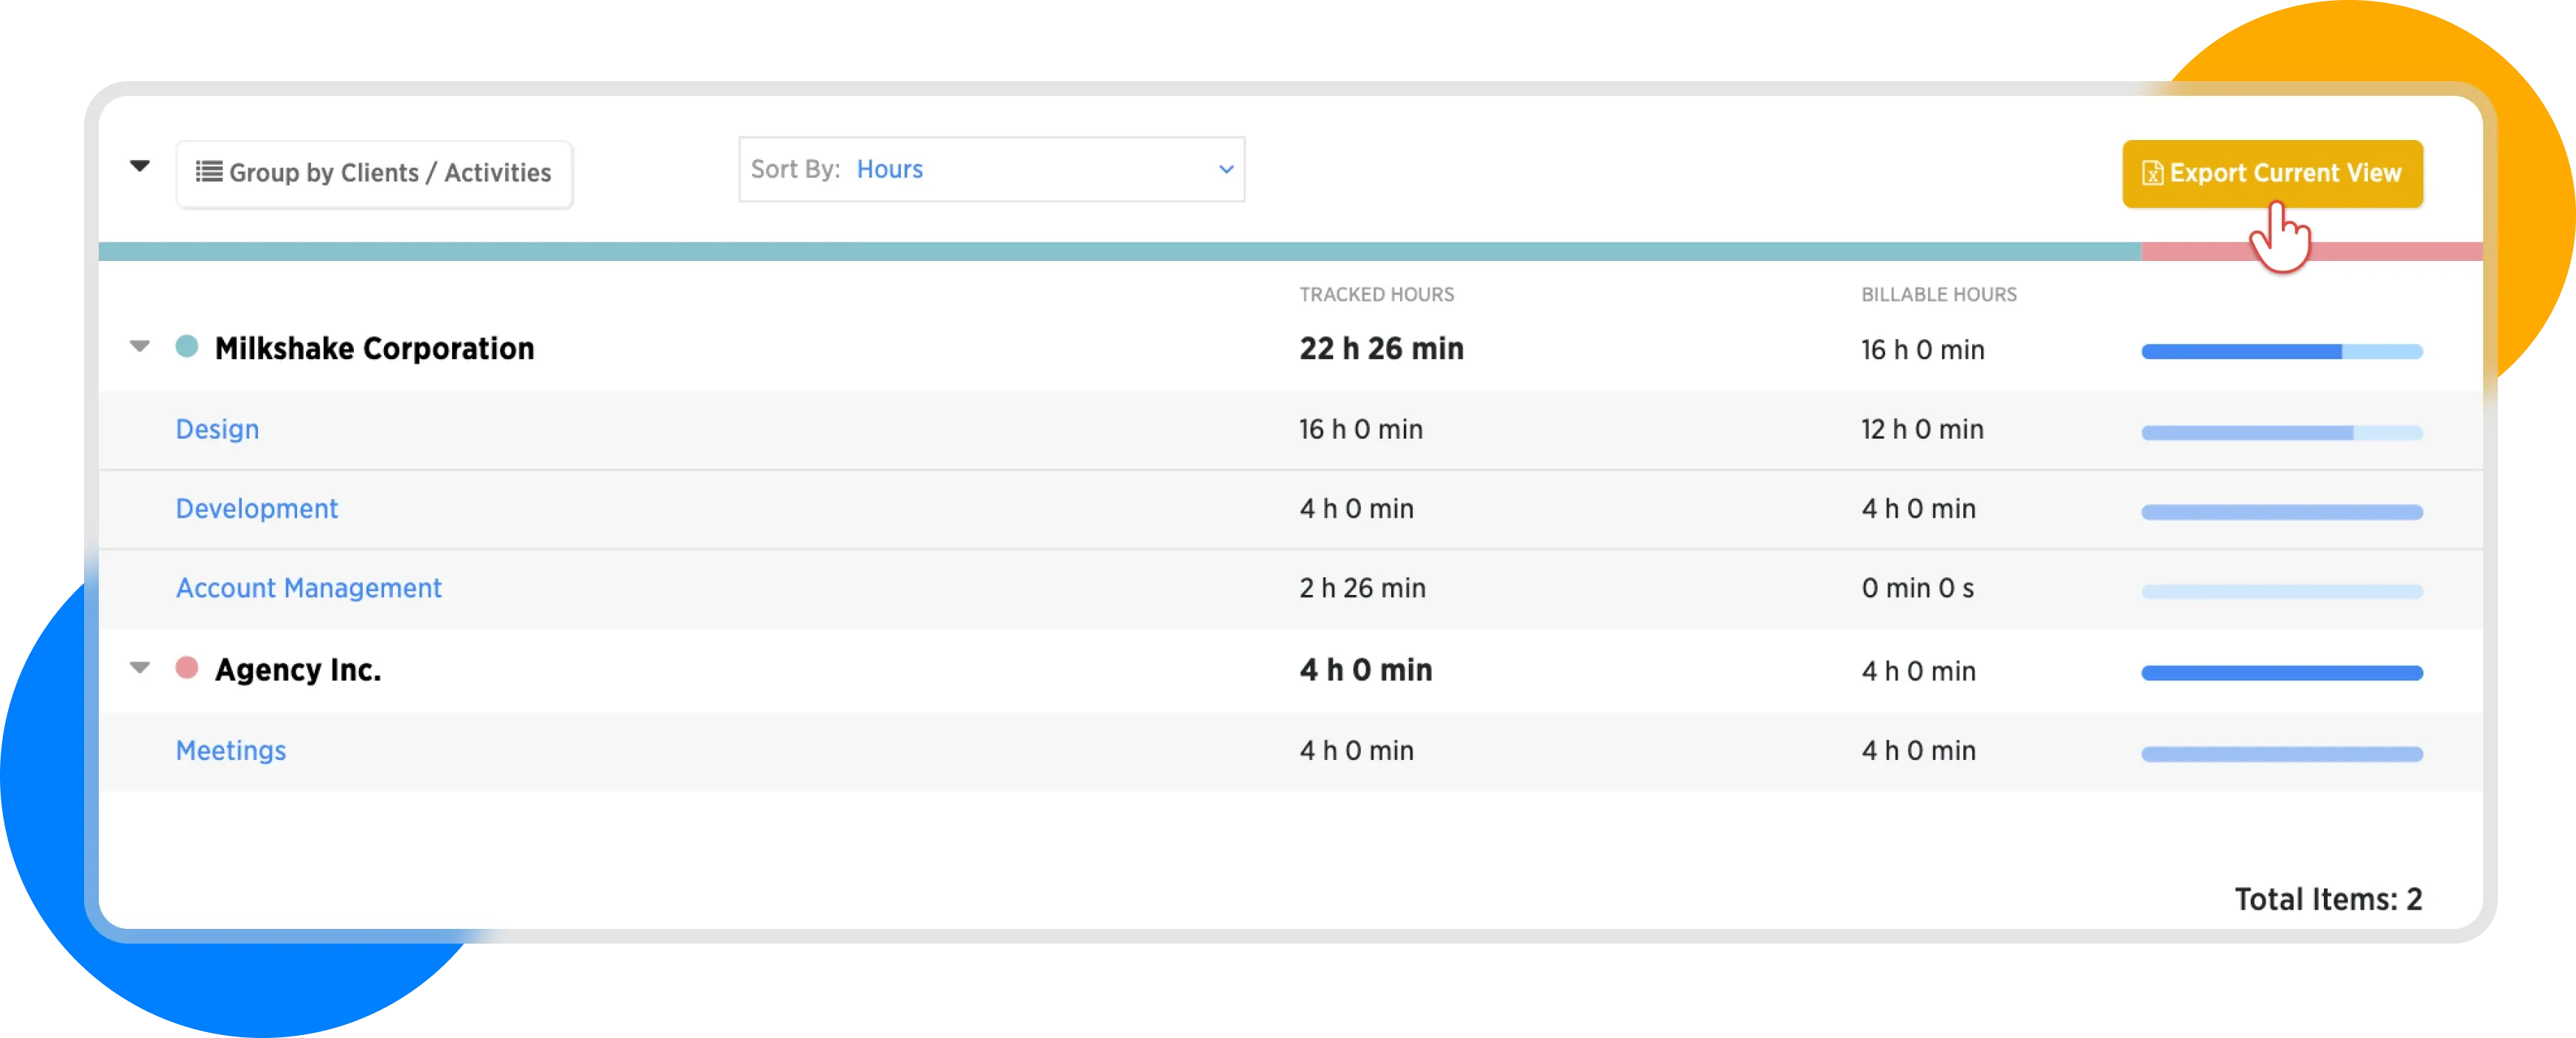Open the Meetings activity link
The width and height of the screenshot is (2576, 1038).
click(x=231, y=751)
